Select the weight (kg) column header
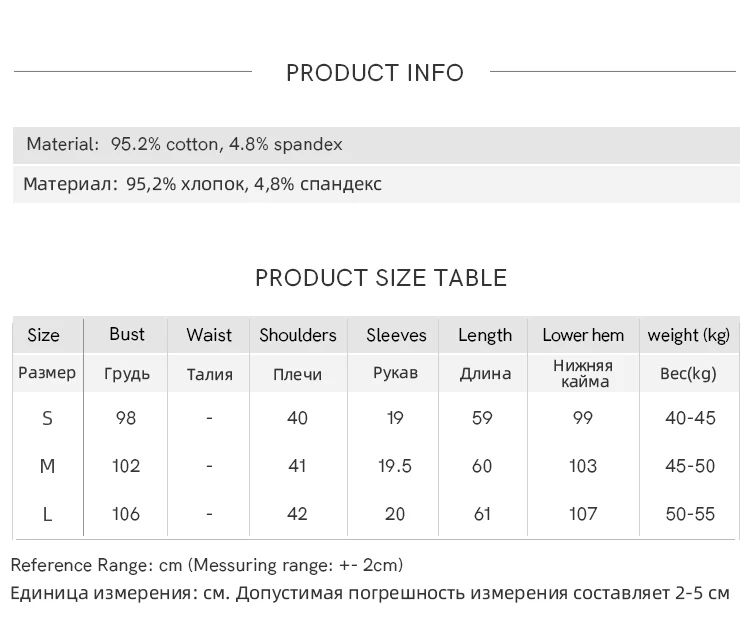Image resolution: width=750 pixels, height=630 pixels. coord(689,336)
